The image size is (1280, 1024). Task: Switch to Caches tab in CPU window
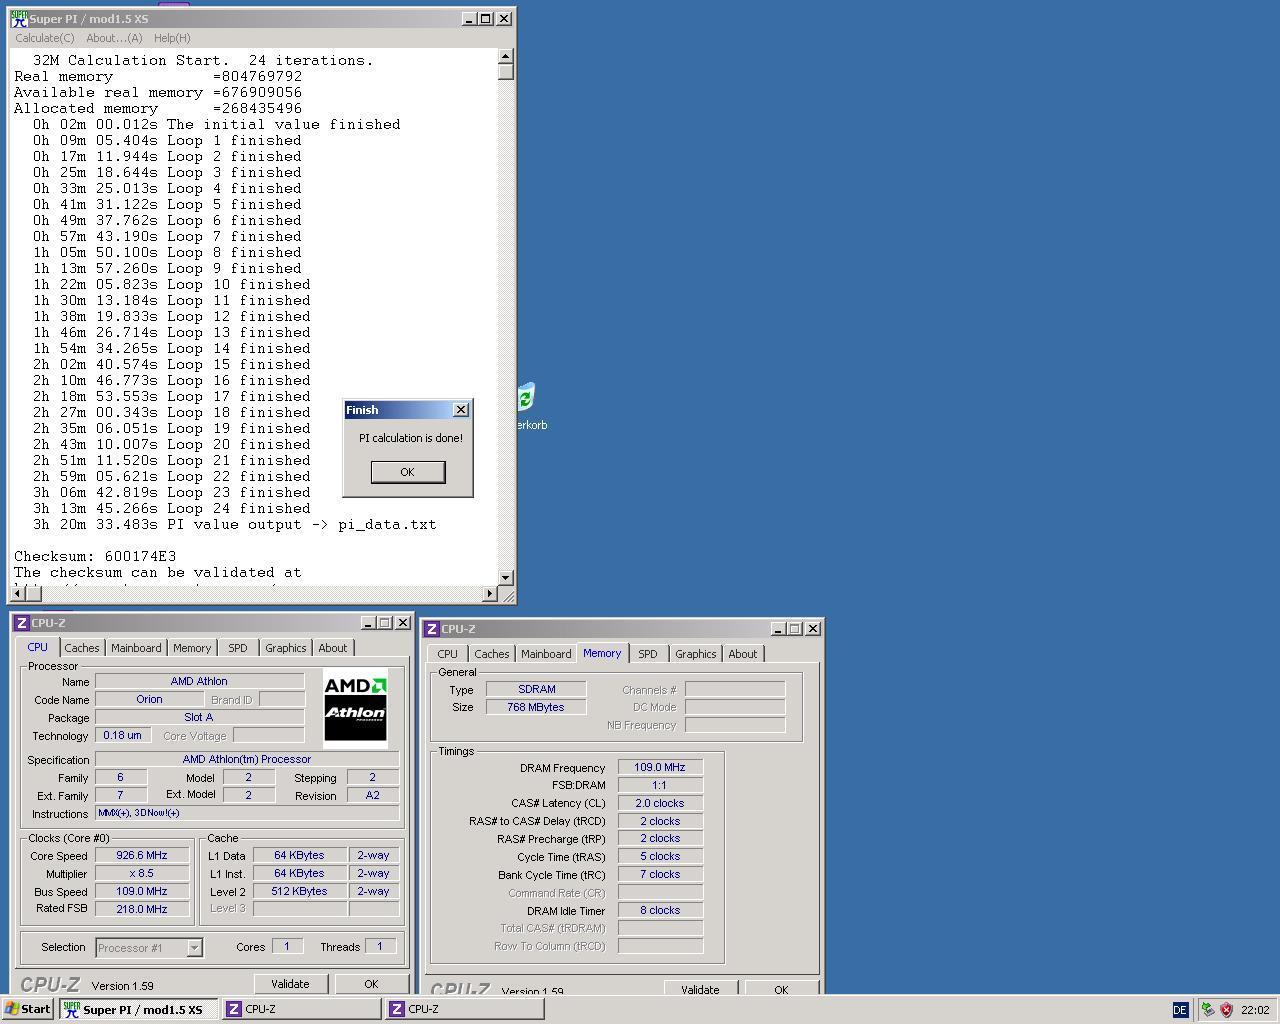pyautogui.click(x=82, y=648)
